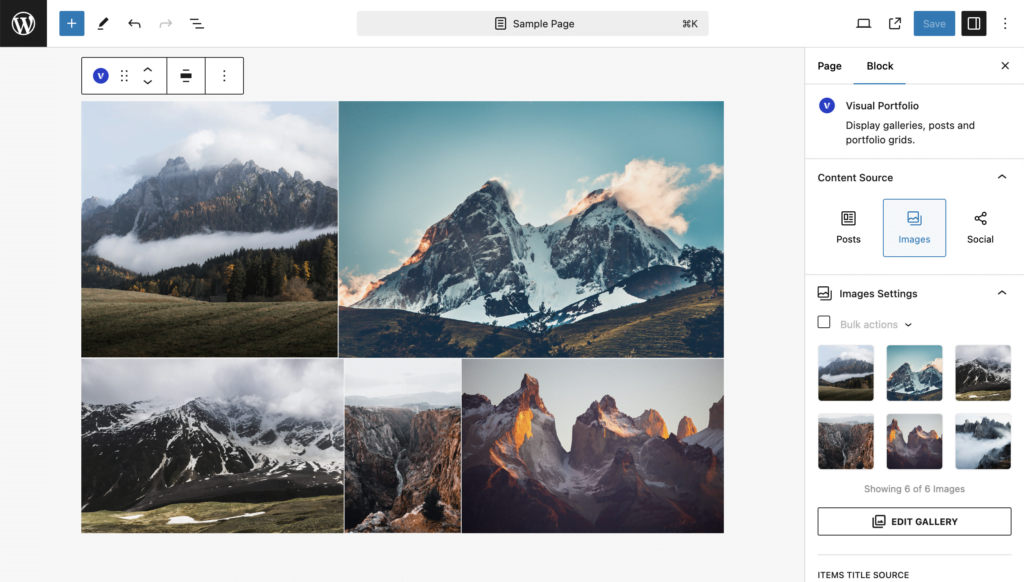Image resolution: width=1024 pixels, height=582 pixels.
Task: Switch to the Page tab
Action: pyautogui.click(x=829, y=66)
